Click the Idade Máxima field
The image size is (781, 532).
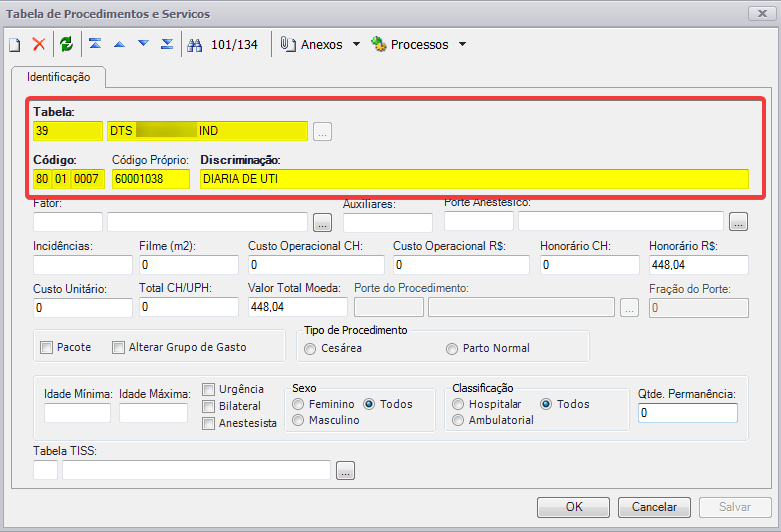[x=153, y=413]
